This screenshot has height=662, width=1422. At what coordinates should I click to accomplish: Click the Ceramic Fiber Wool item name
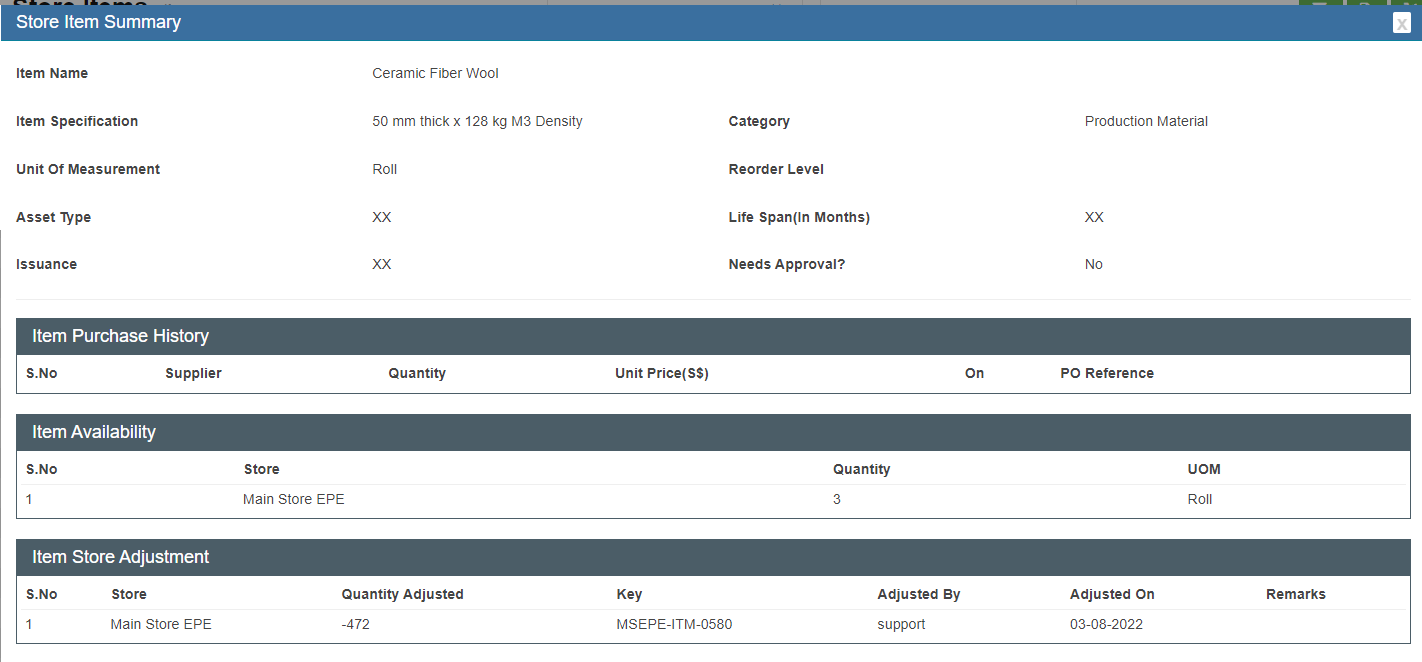pyautogui.click(x=435, y=73)
